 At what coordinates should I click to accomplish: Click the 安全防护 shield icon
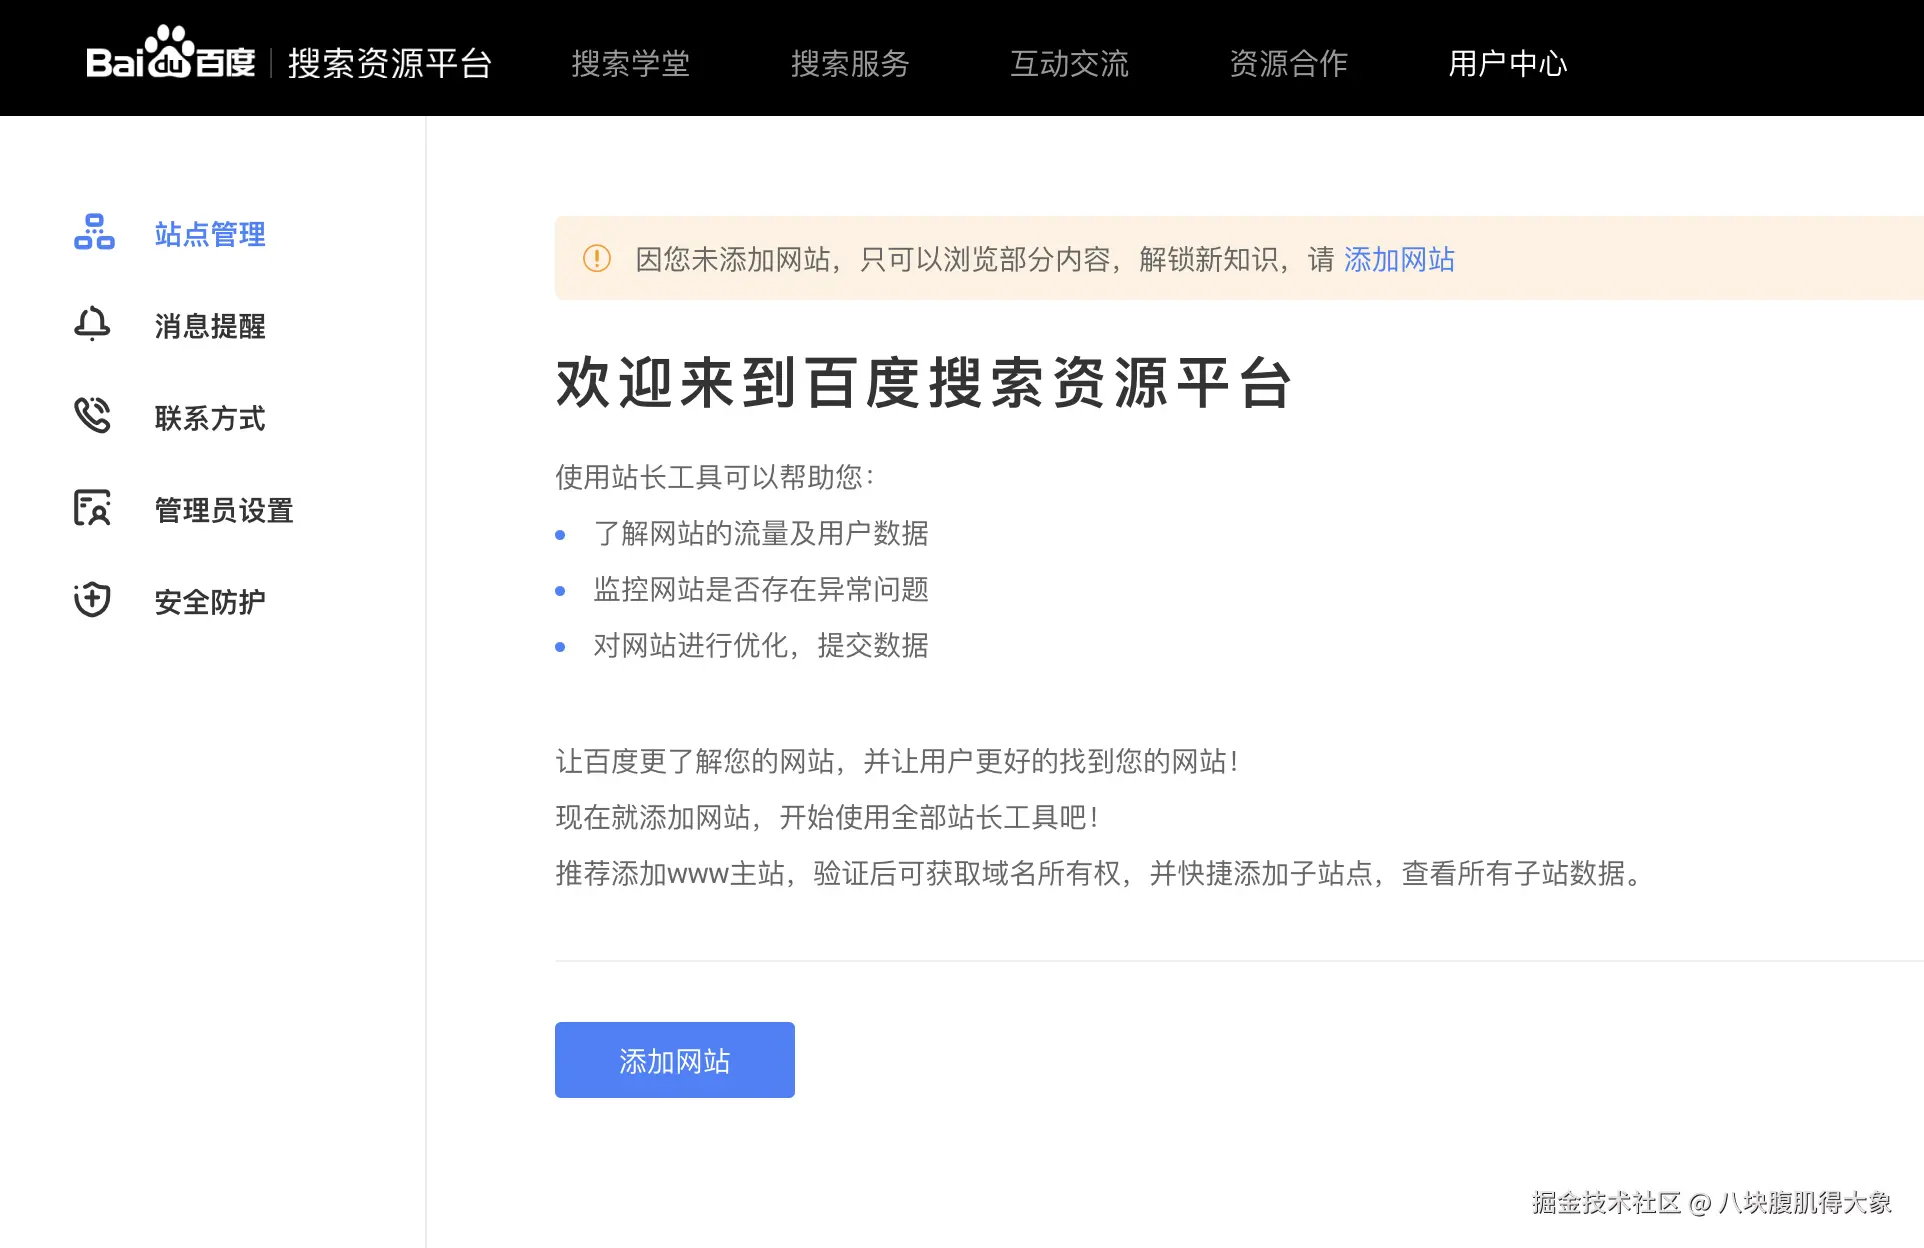coord(92,600)
